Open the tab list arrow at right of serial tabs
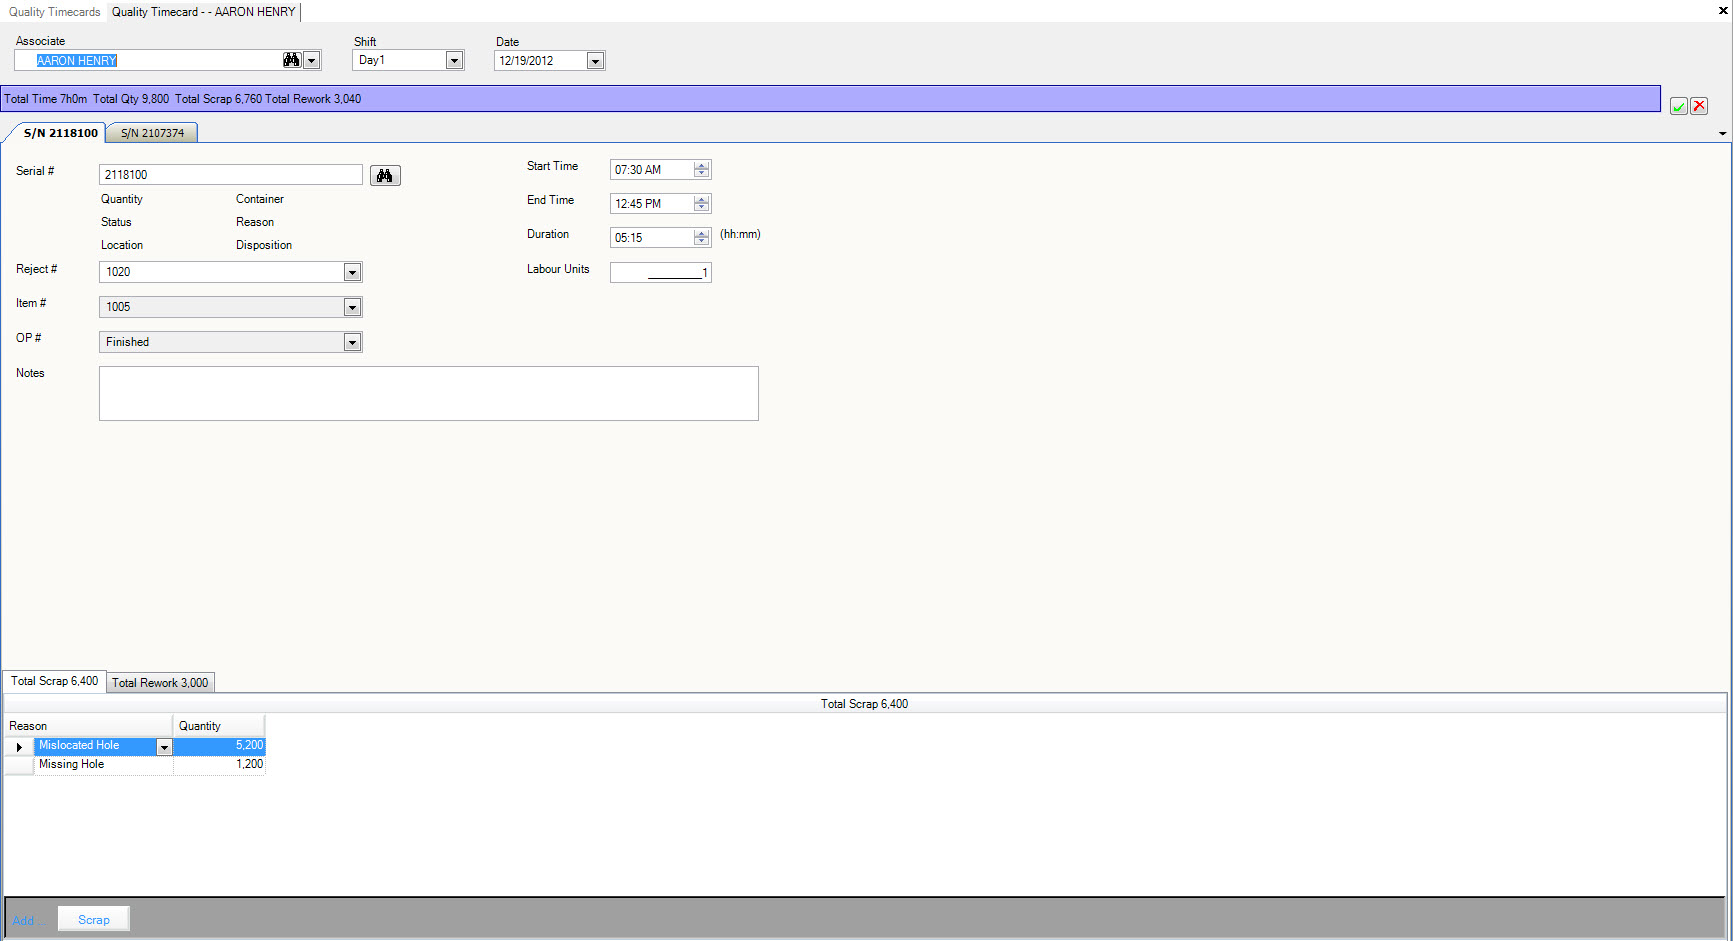The image size is (1733, 941). 1722,133
